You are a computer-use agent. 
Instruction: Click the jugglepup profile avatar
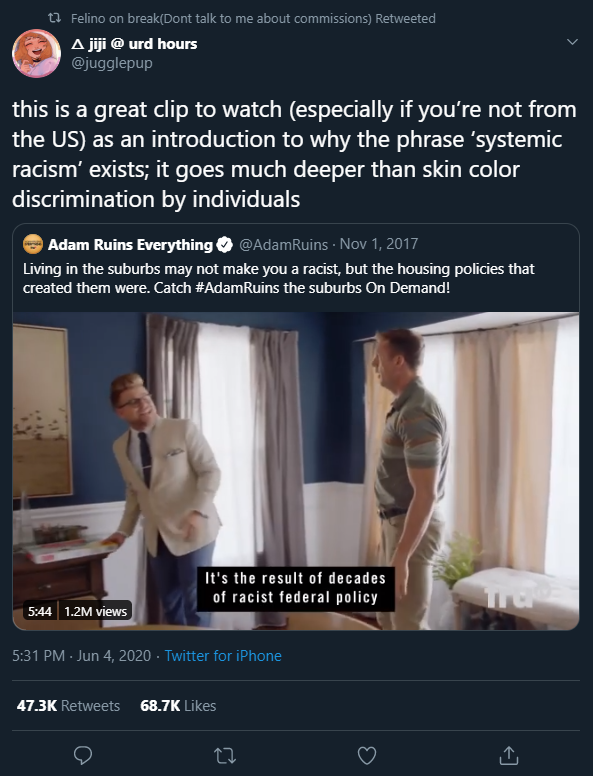(x=37, y=53)
